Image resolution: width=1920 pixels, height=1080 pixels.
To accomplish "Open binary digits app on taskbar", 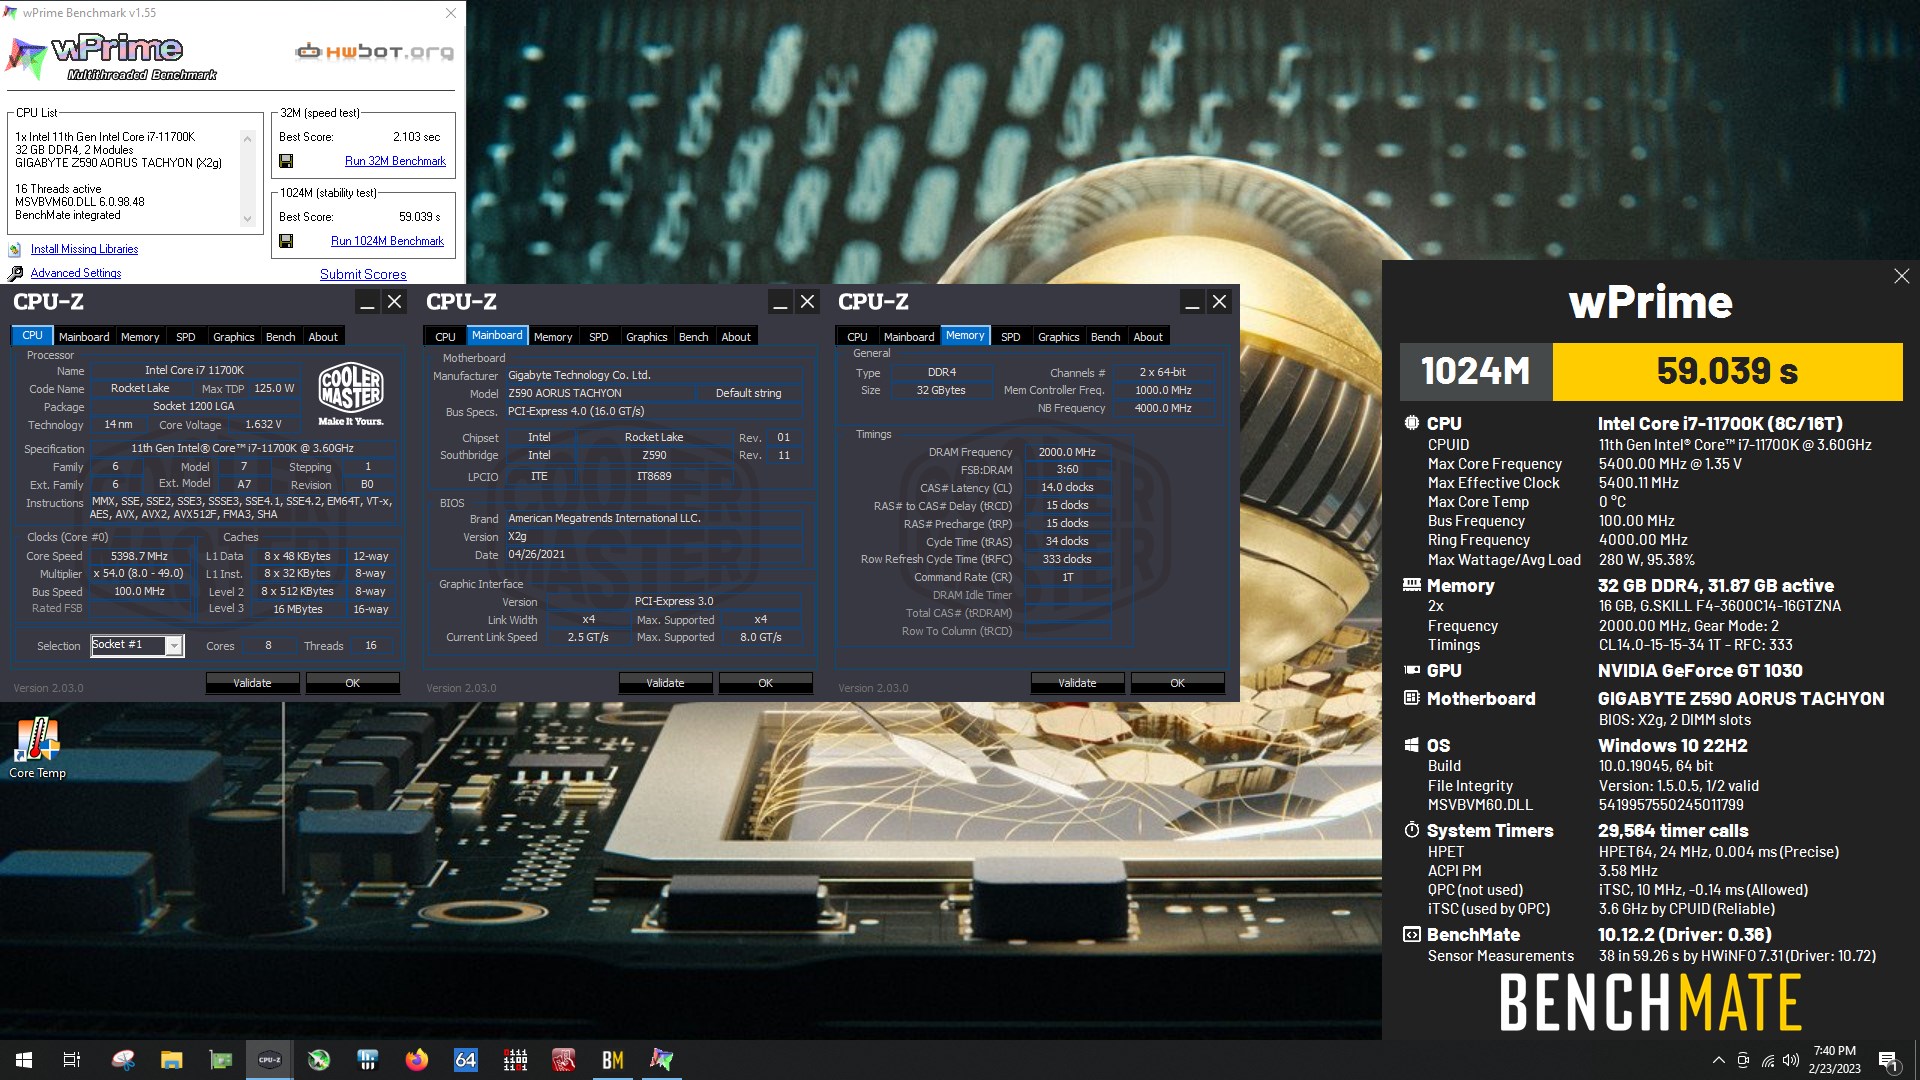I will 515,1060.
